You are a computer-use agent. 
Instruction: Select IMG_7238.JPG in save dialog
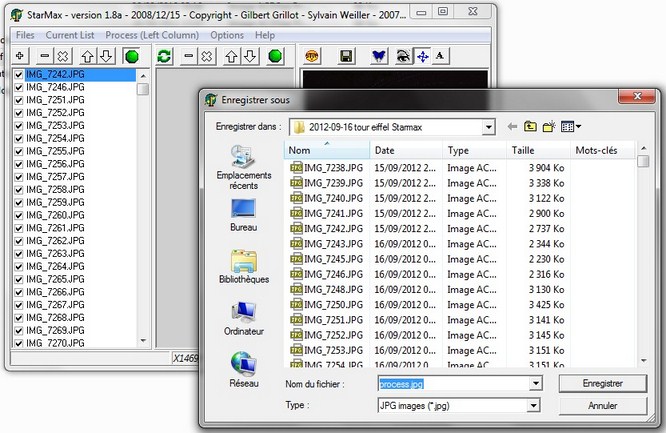click(x=327, y=168)
